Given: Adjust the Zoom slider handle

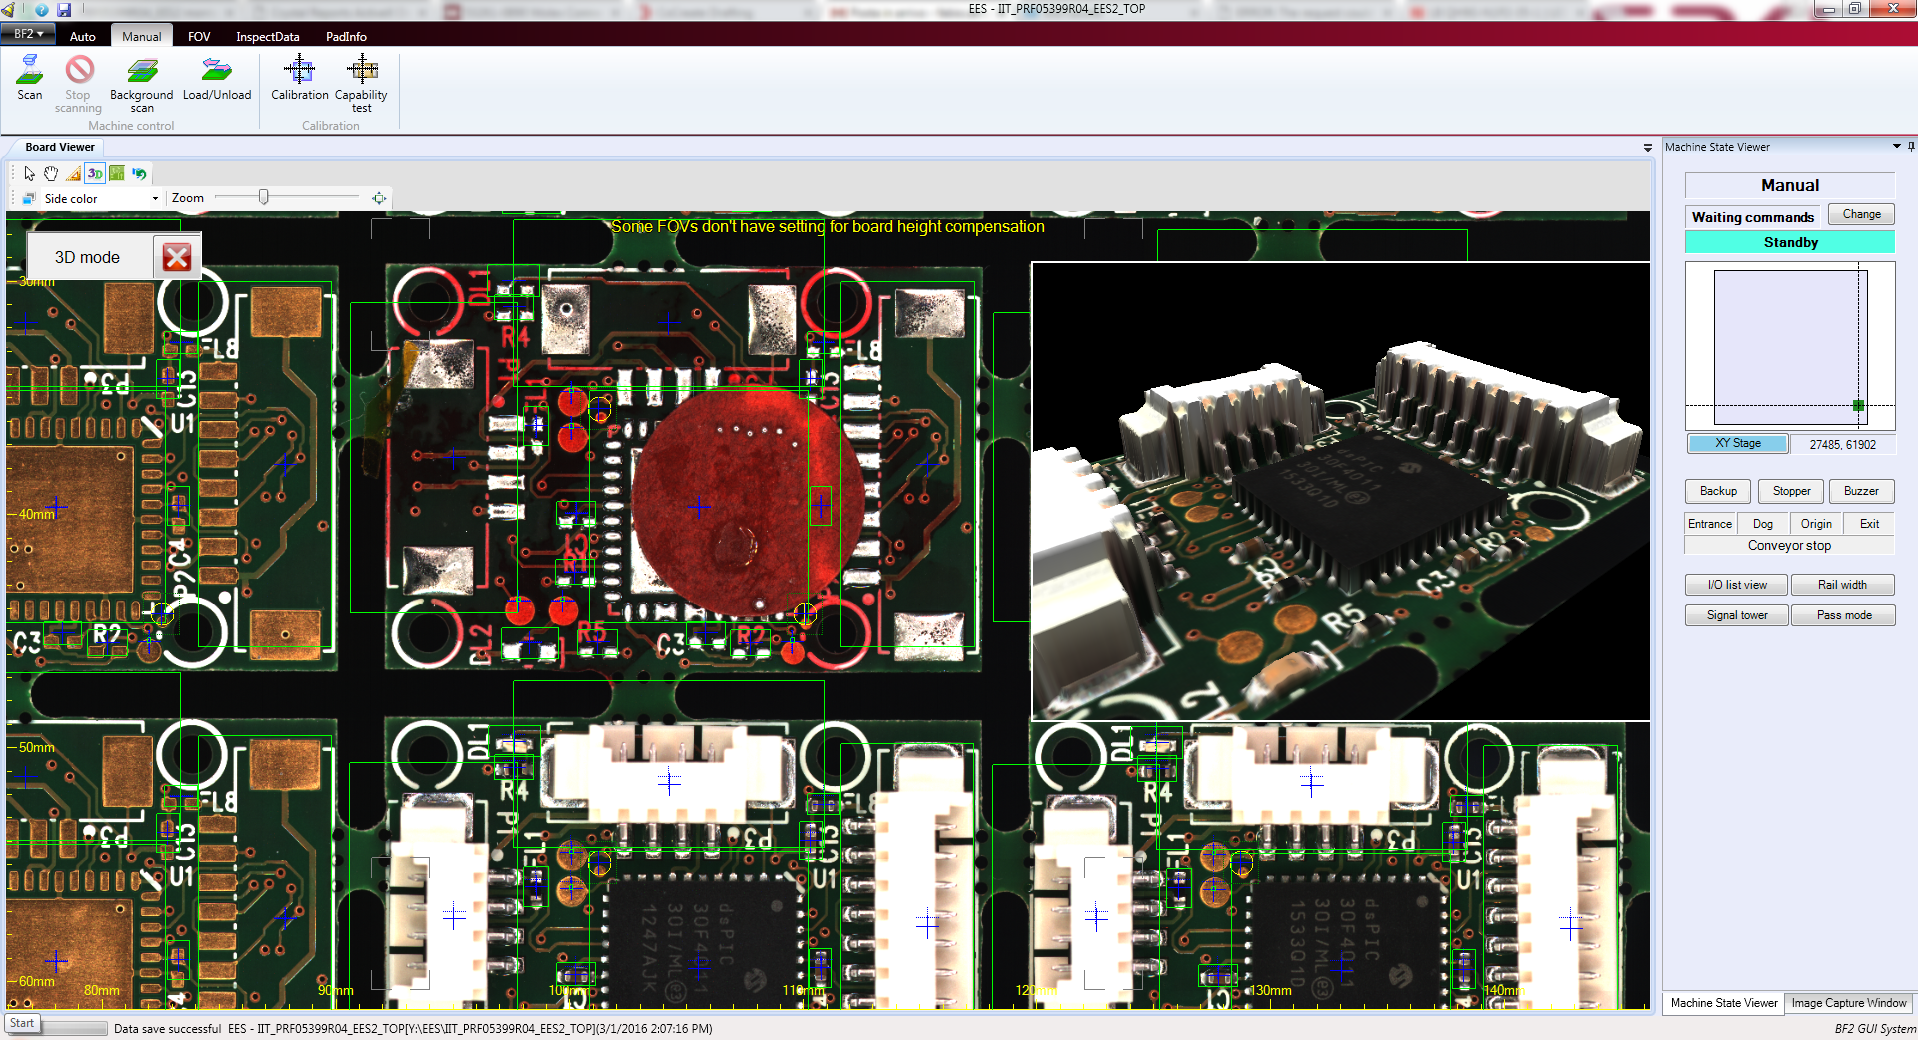Looking at the screenshot, I should pos(263,197).
